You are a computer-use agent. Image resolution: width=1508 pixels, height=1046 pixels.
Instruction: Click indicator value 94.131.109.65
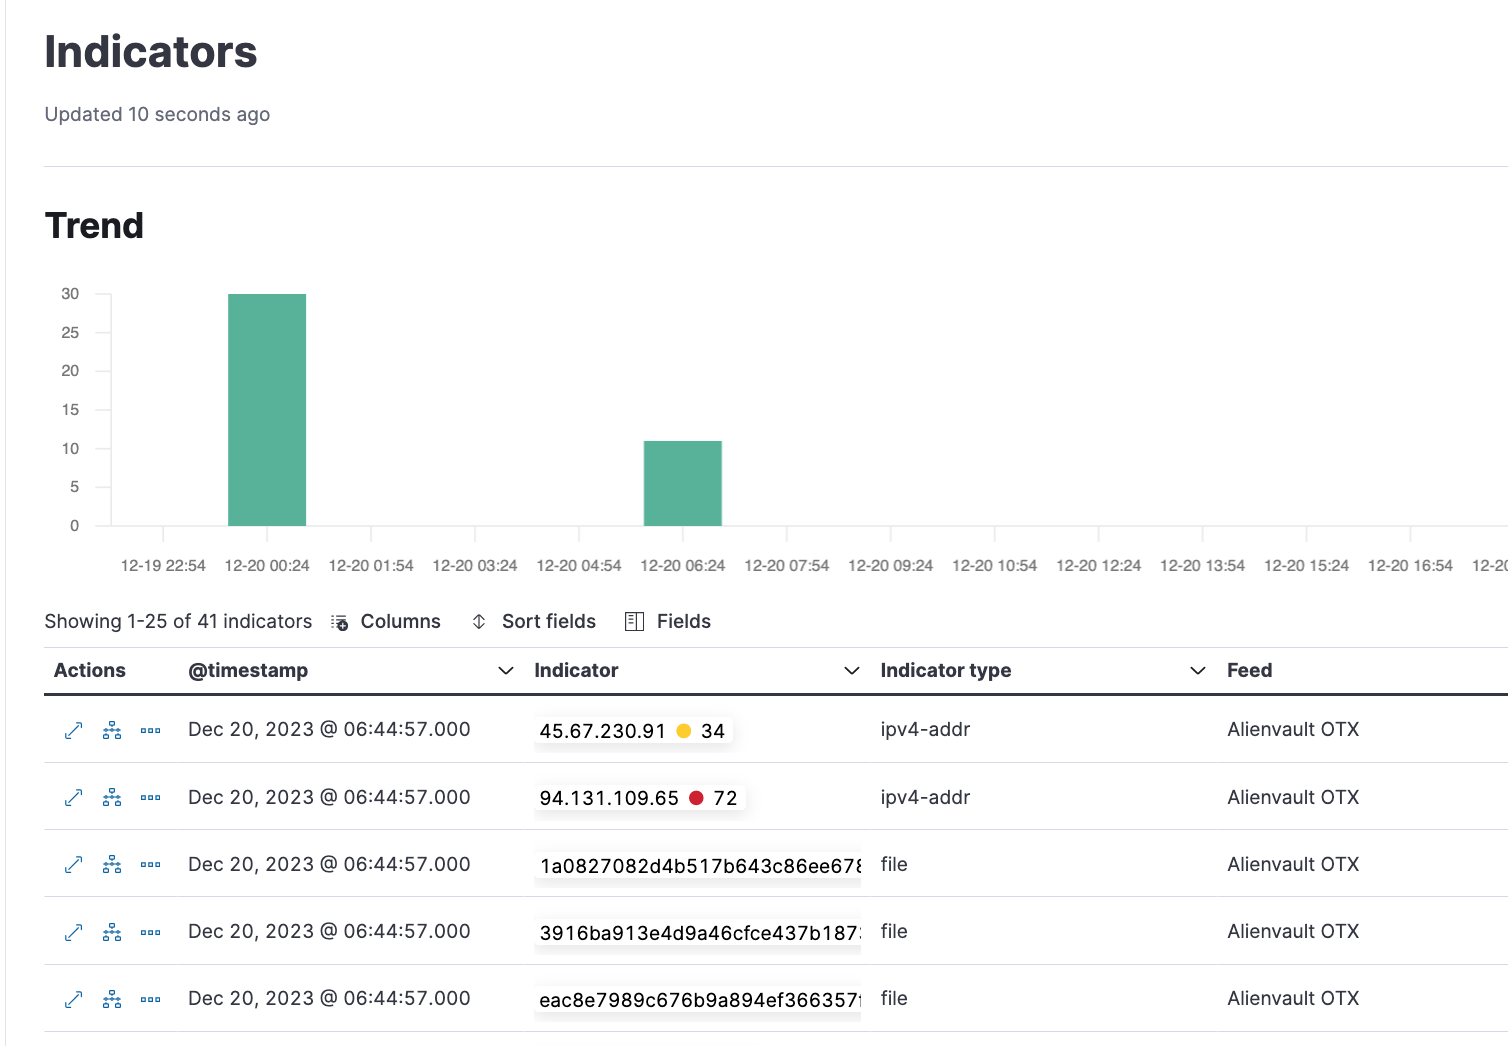pos(609,798)
